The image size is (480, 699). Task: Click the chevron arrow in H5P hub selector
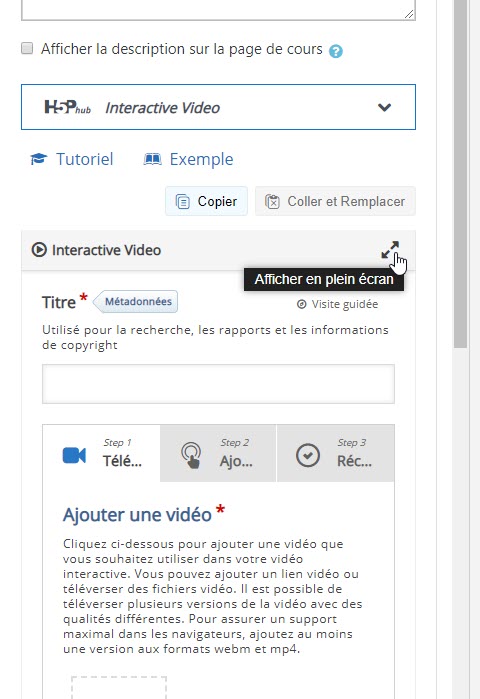pos(384,107)
